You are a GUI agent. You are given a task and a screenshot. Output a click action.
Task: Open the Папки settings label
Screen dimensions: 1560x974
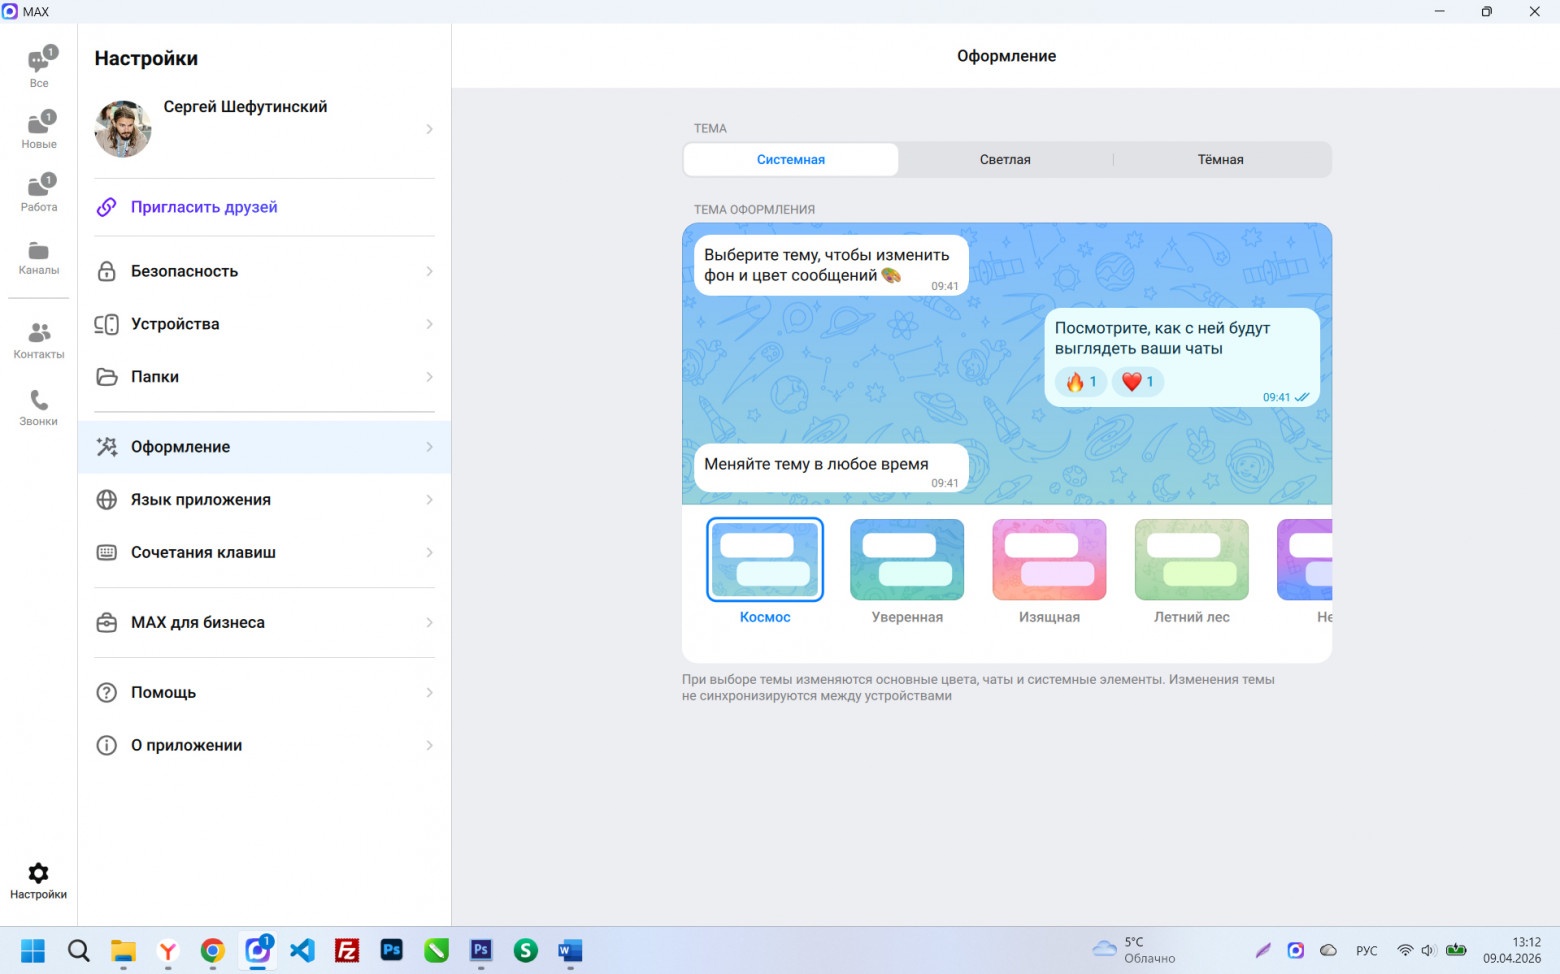(155, 377)
